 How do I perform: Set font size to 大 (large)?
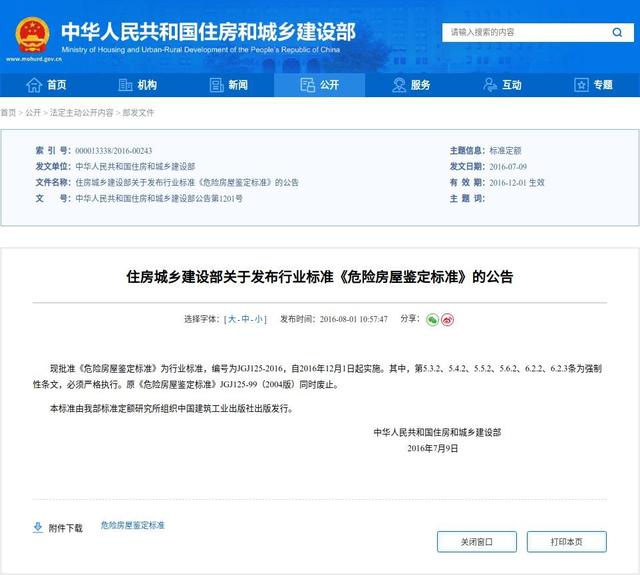coord(232,319)
